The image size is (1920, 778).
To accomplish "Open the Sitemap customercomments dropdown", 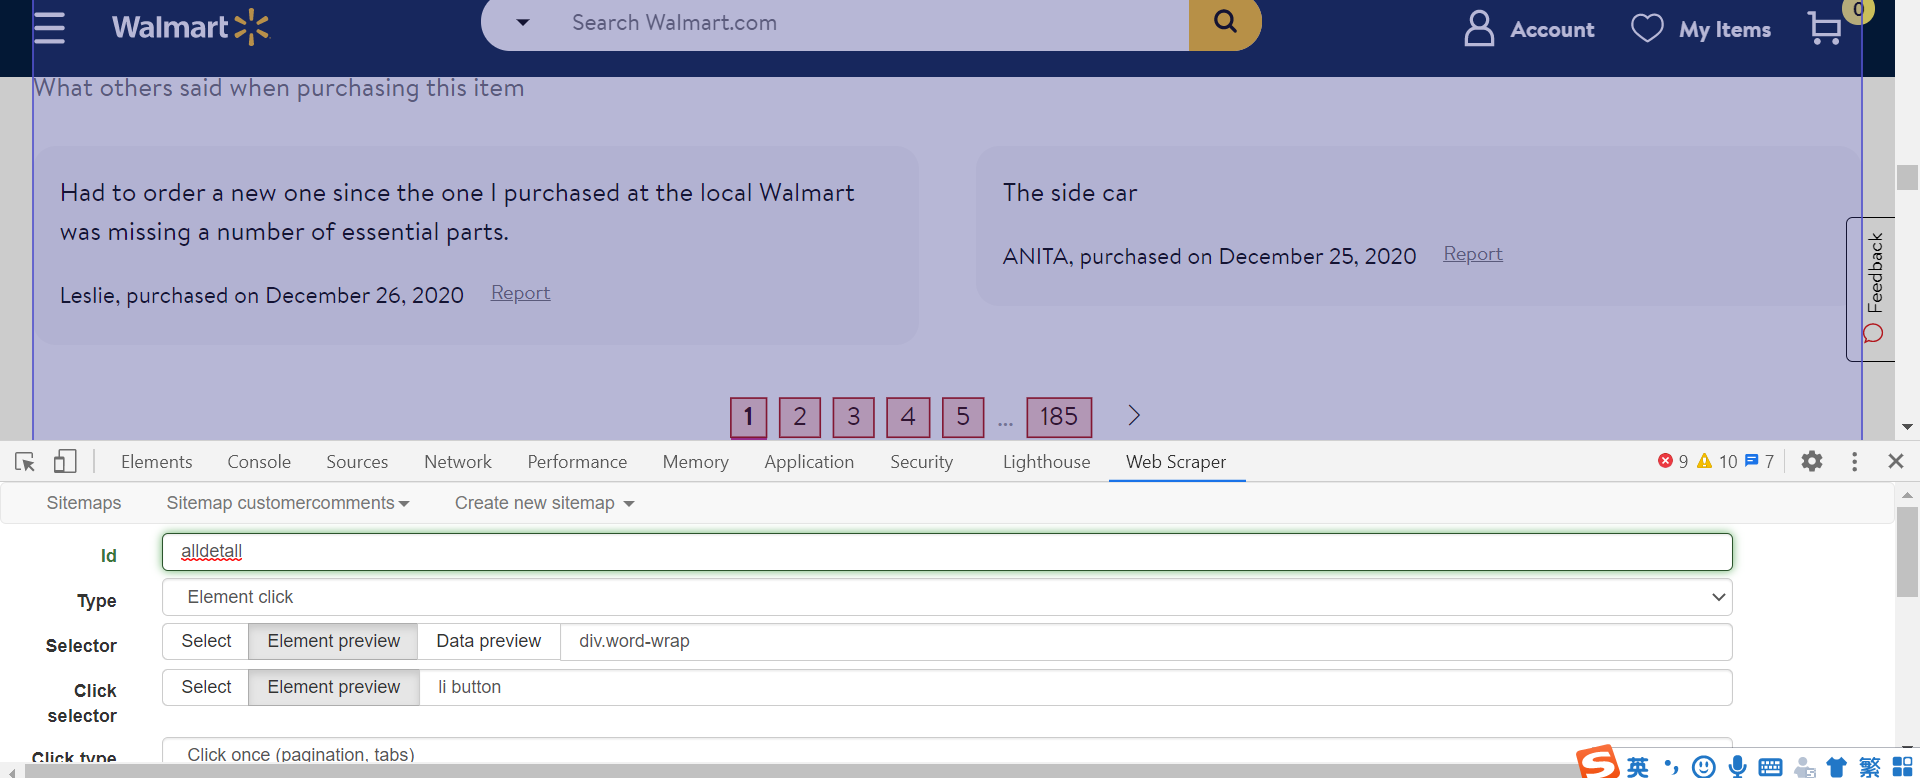I will [x=287, y=503].
